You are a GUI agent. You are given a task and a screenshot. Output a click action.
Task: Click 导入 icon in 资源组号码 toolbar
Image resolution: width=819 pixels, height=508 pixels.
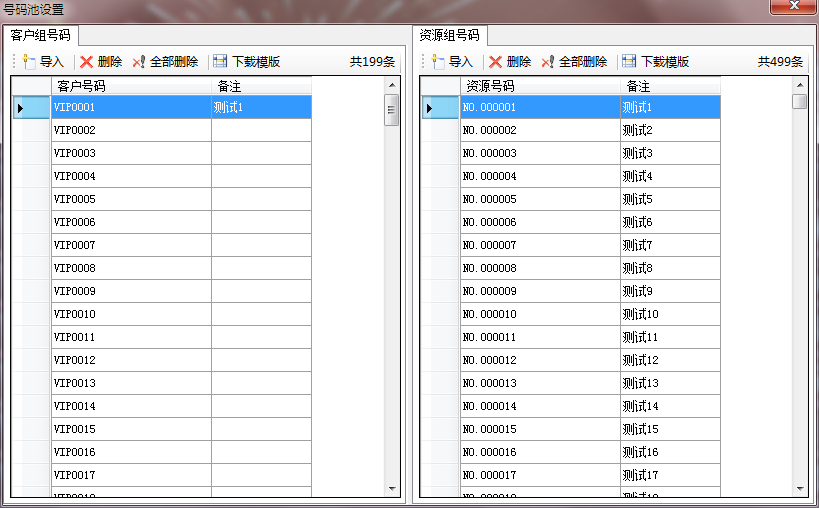[x=438, y=62]
